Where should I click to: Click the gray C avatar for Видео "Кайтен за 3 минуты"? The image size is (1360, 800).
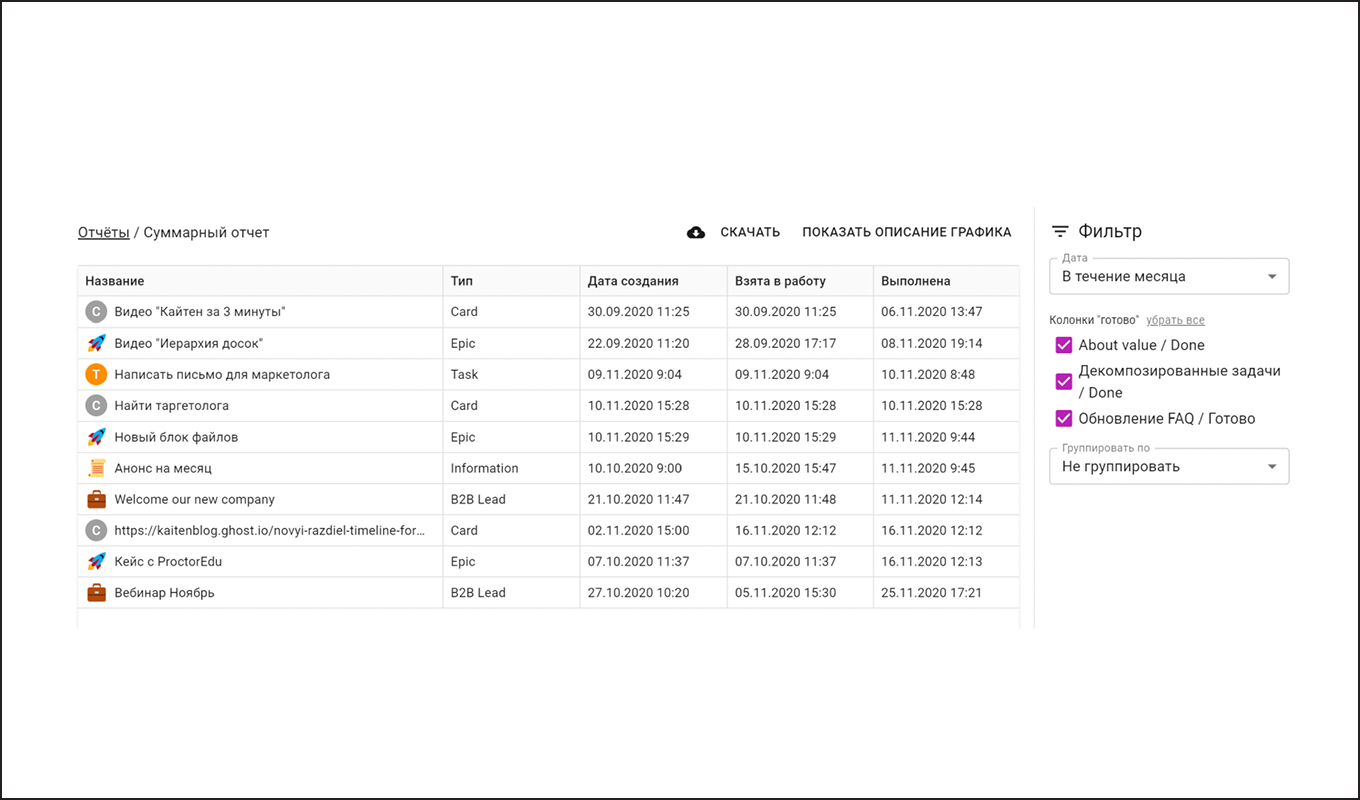(x=96, y=312)
